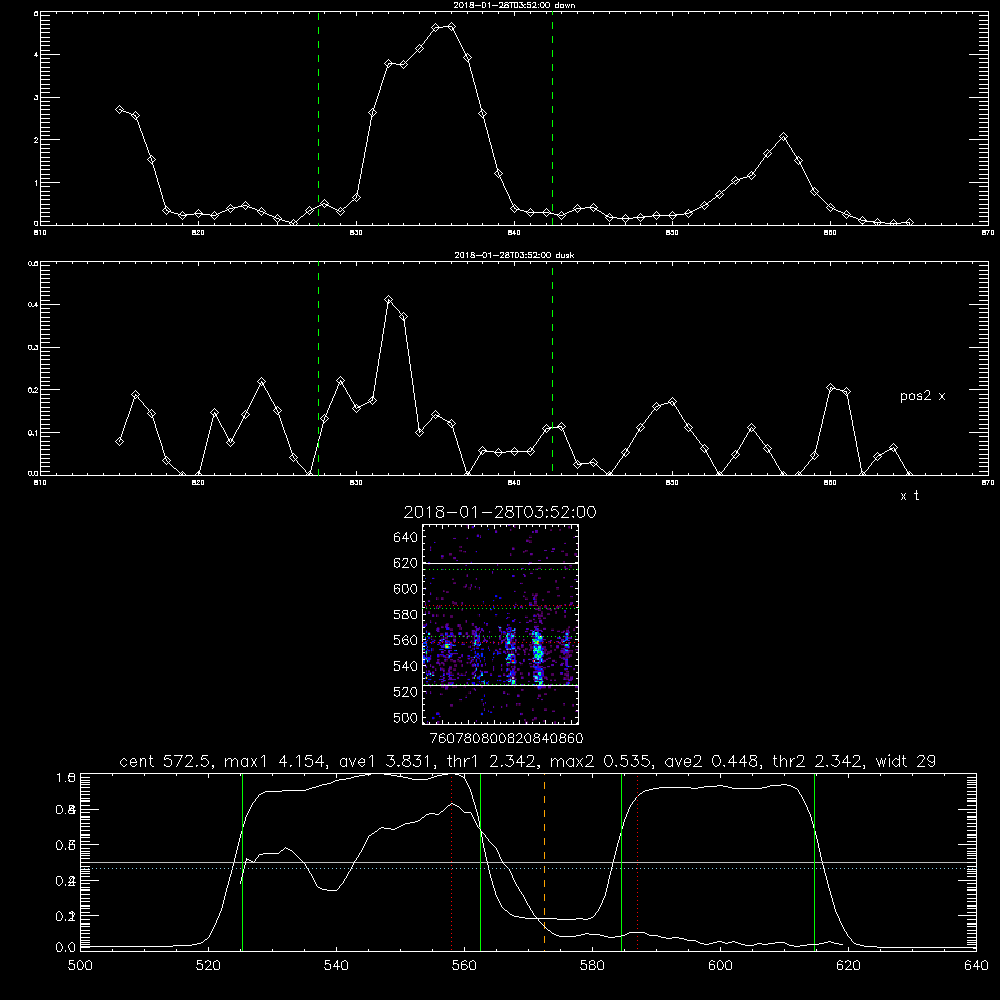Click the dawn plot x-axis label '820'
Image resolution: width=1000 pixels, height=1000 pixels.
(x=198, y=233)
